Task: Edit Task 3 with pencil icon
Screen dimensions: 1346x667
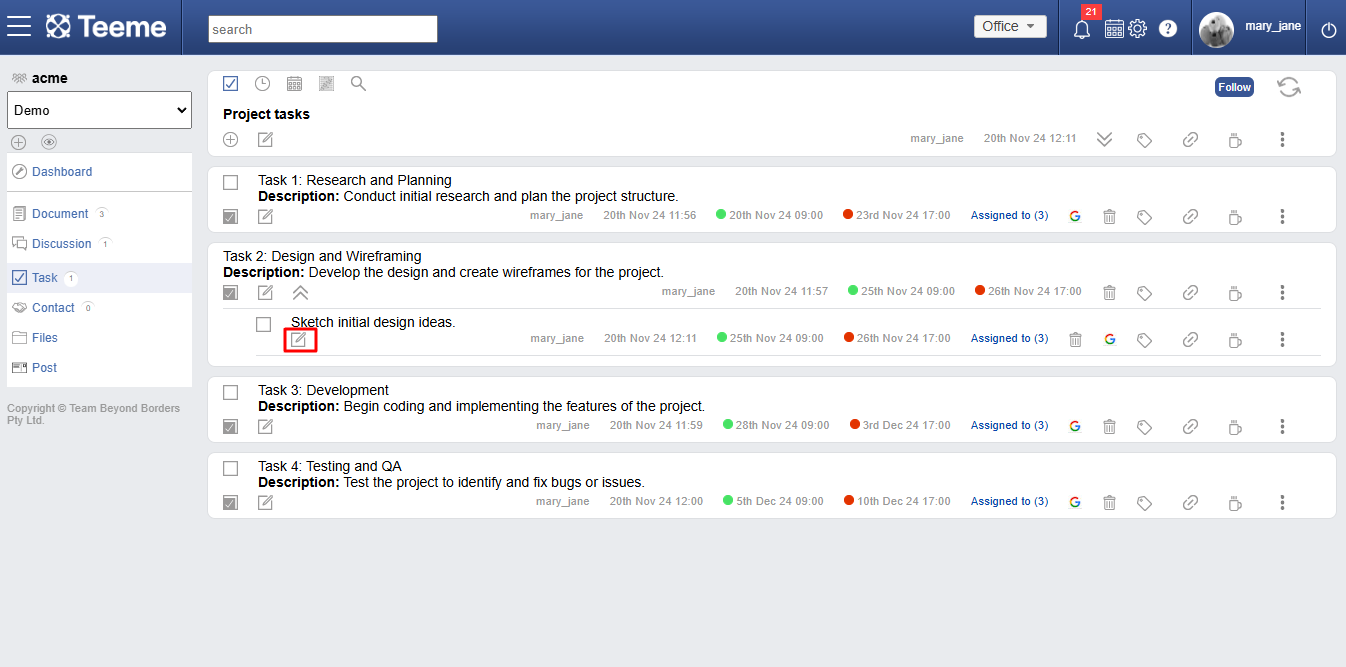Action: click(265, 426)
